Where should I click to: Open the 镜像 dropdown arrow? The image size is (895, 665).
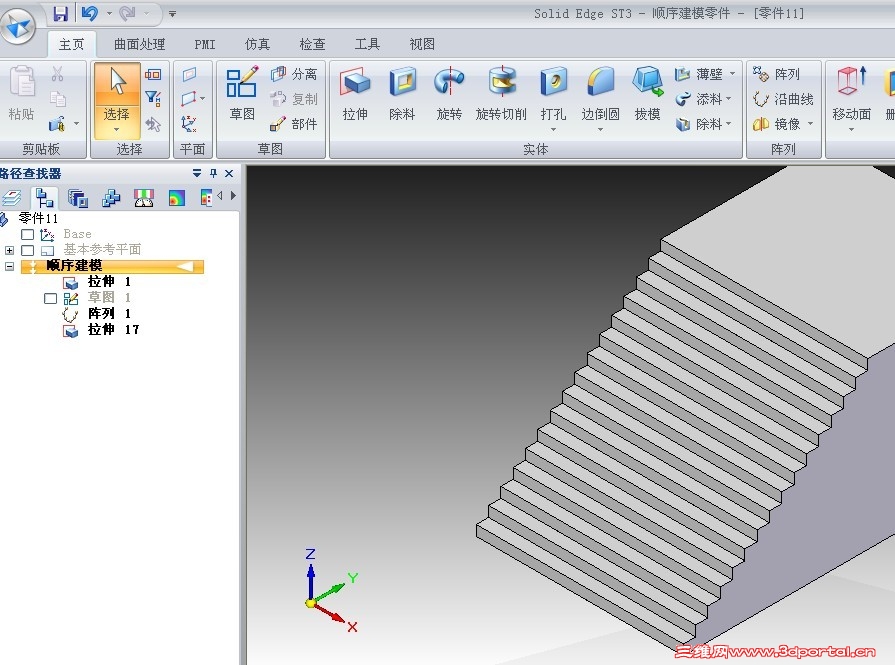click(810, 124)
